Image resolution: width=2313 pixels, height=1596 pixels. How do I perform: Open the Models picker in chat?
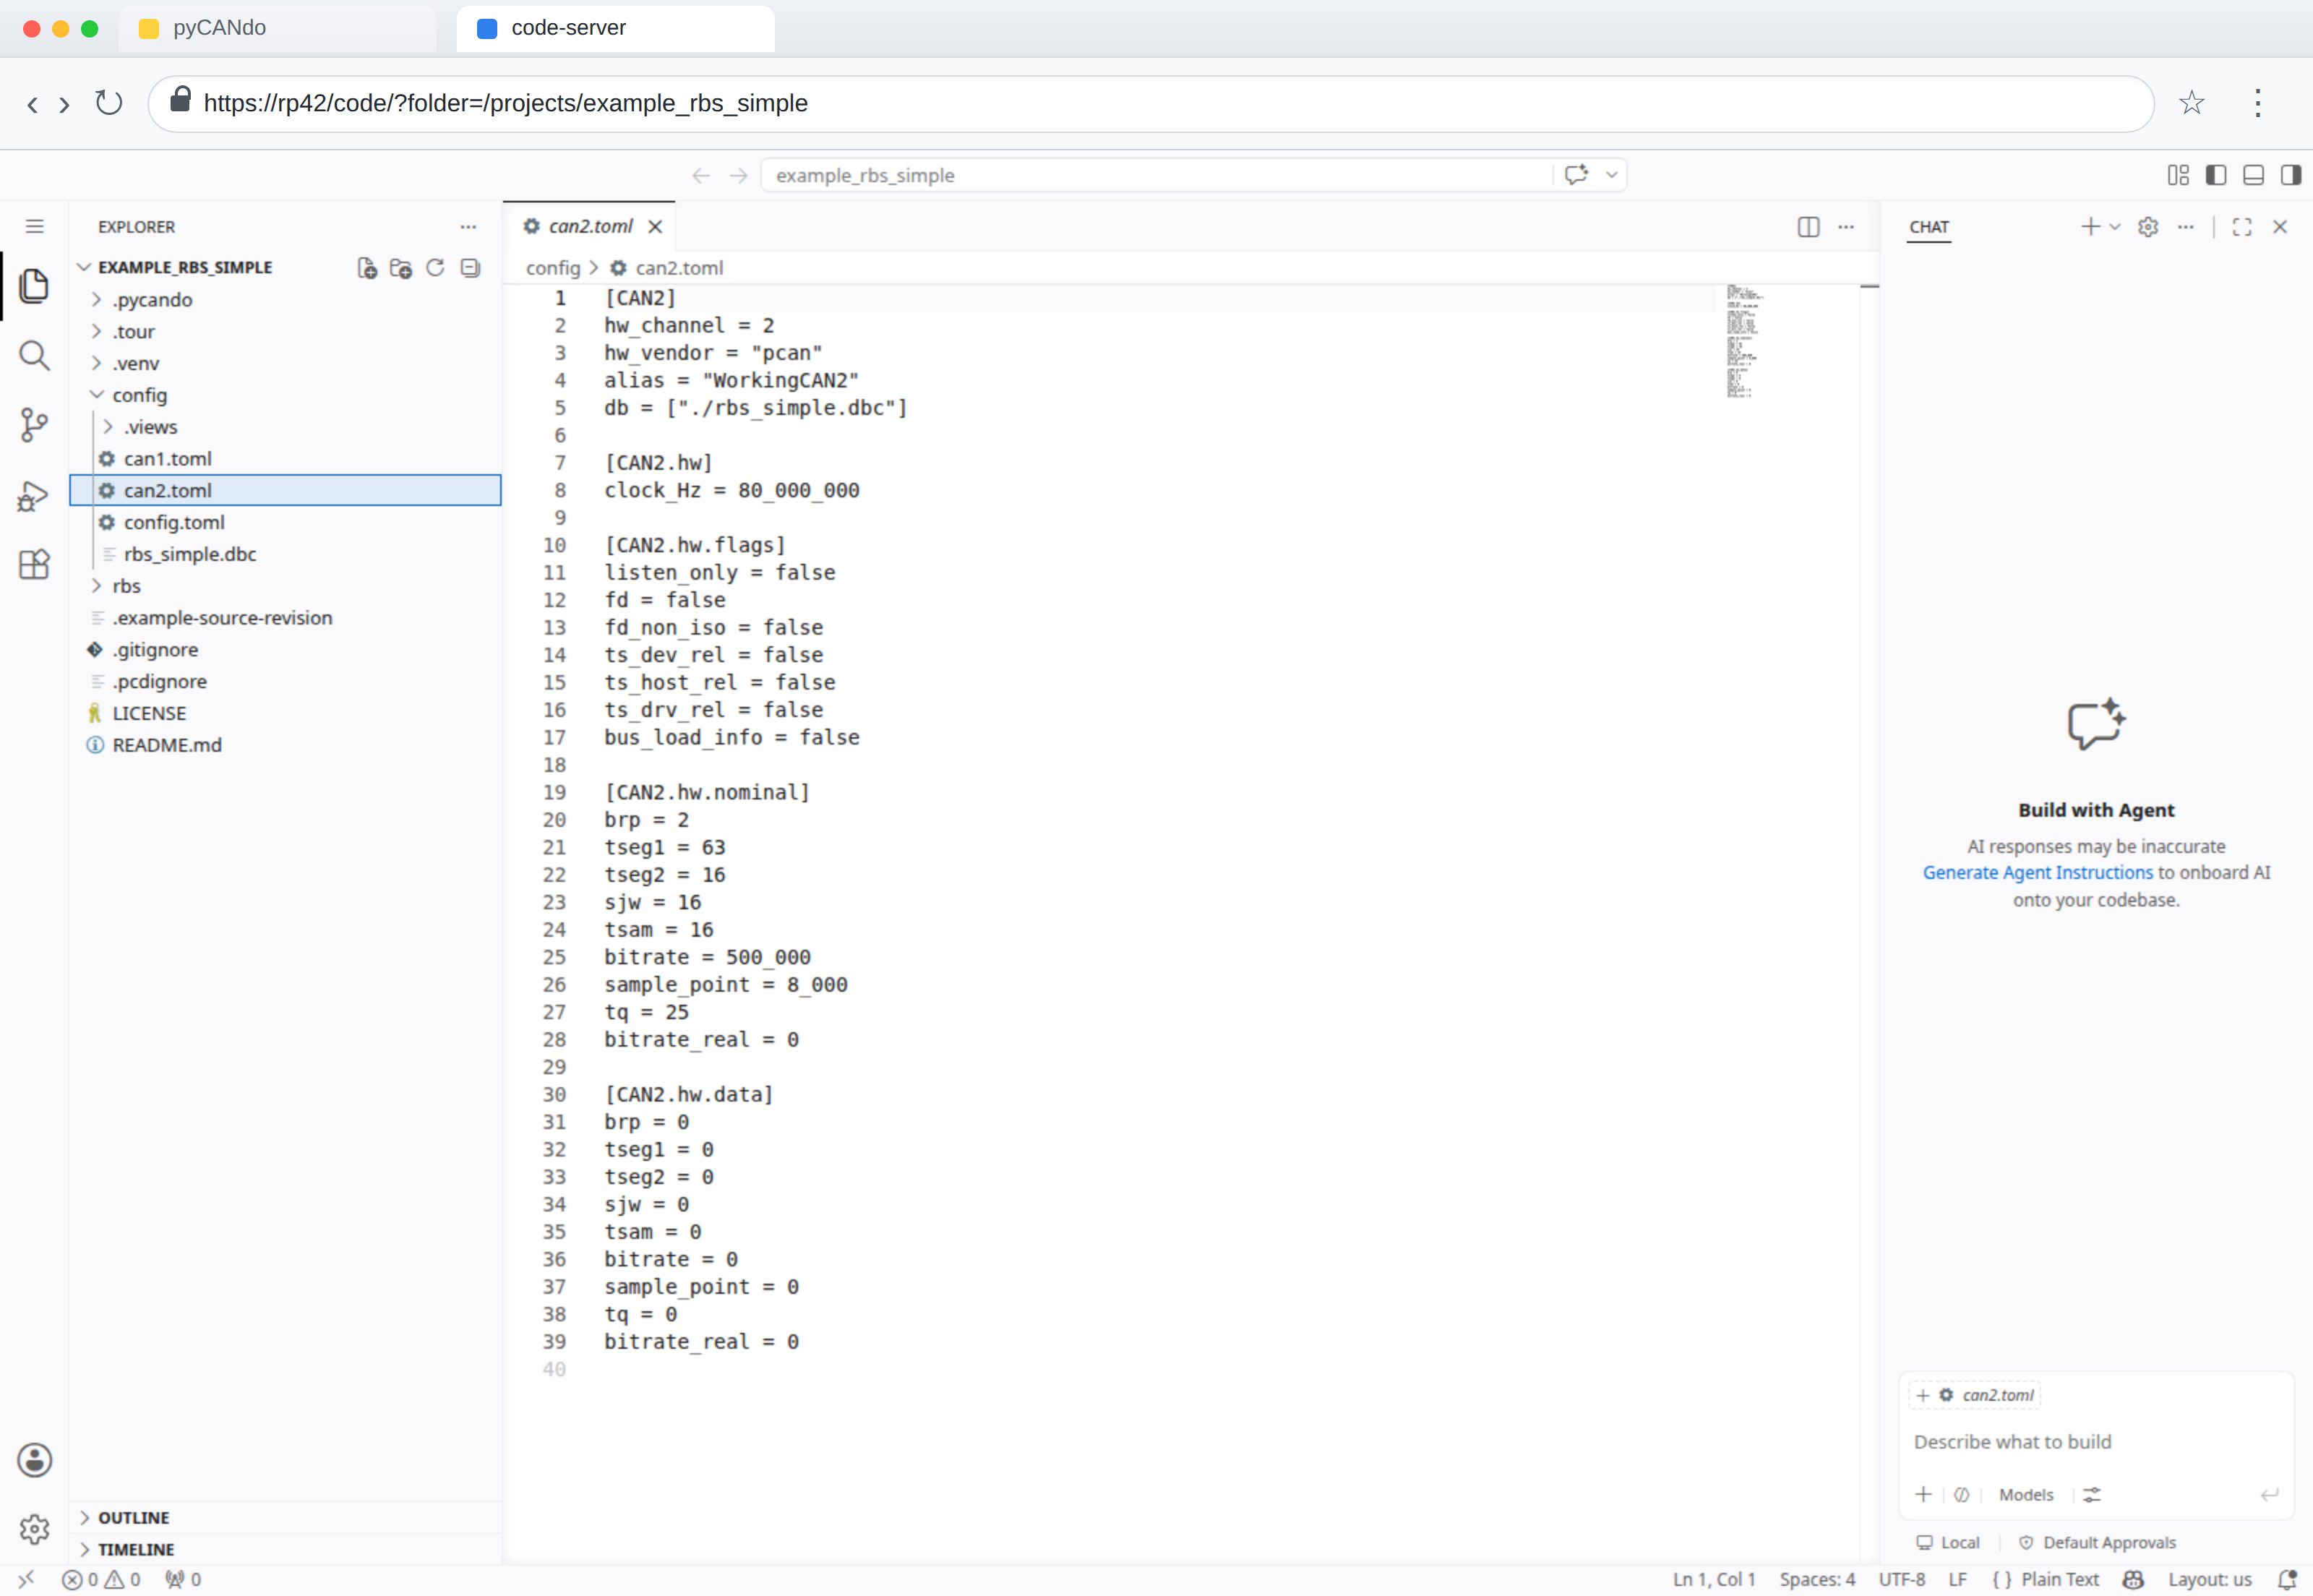[2026, 1495]
